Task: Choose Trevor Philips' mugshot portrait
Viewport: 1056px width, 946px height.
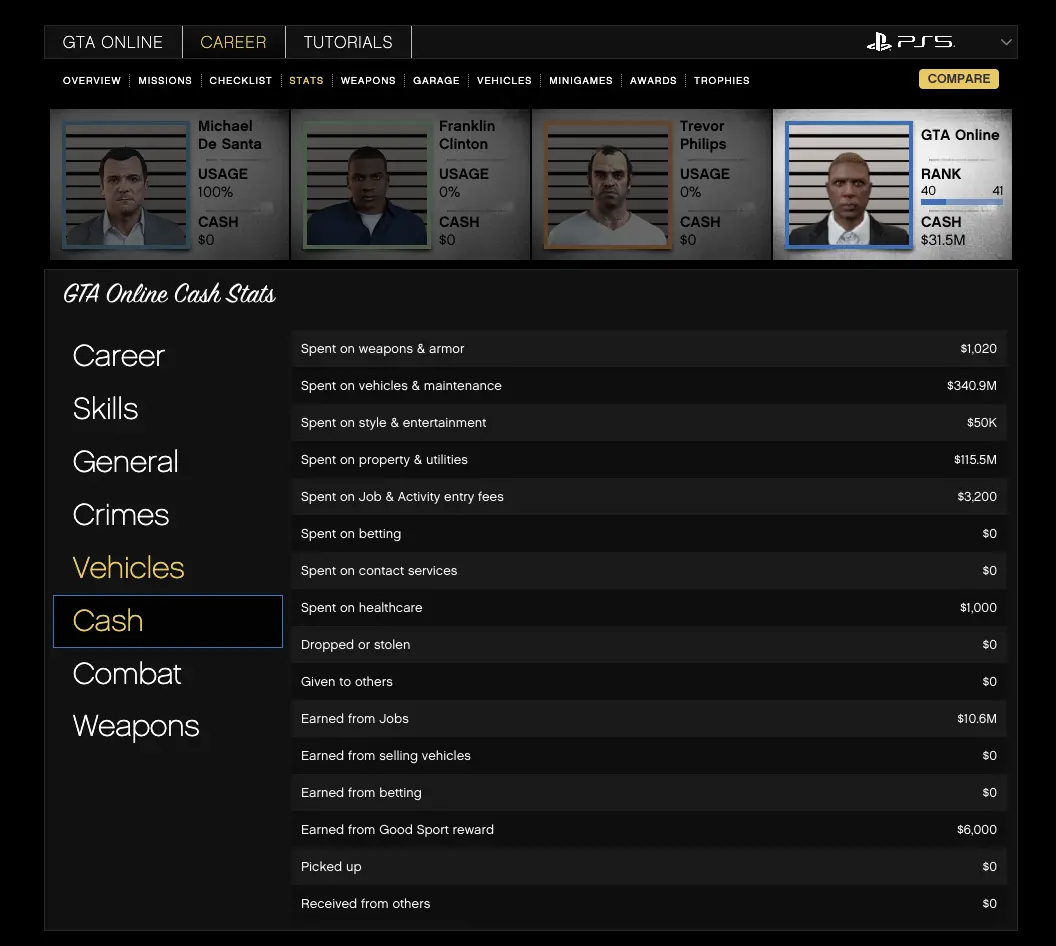Action: (x=607, y=185)
